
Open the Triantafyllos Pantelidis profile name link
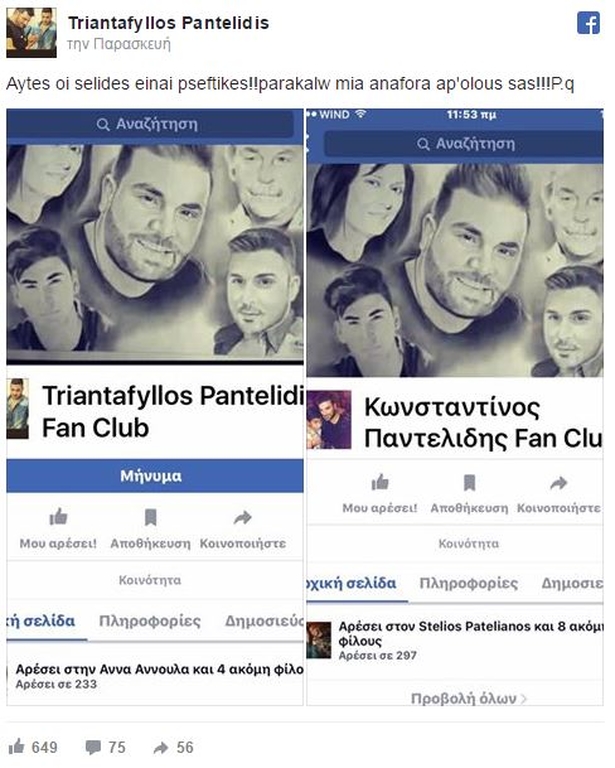coord(168,23)
